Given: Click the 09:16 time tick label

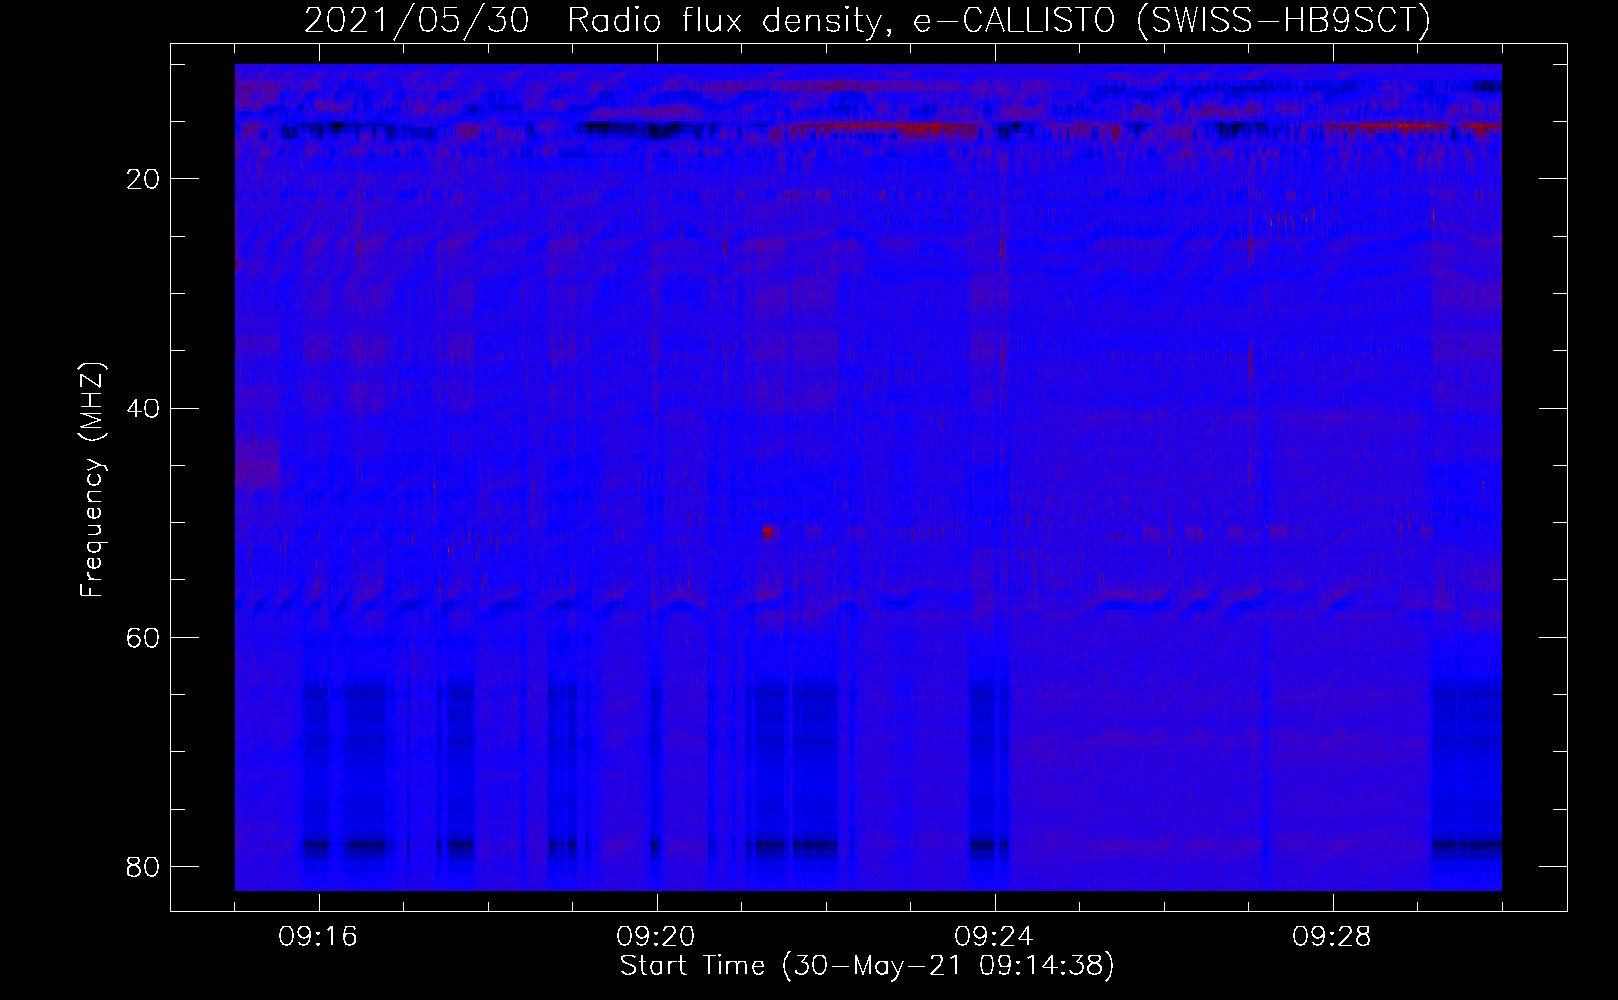Looking at the screenshot, I should pyautogui.click(x=319, y=938).
